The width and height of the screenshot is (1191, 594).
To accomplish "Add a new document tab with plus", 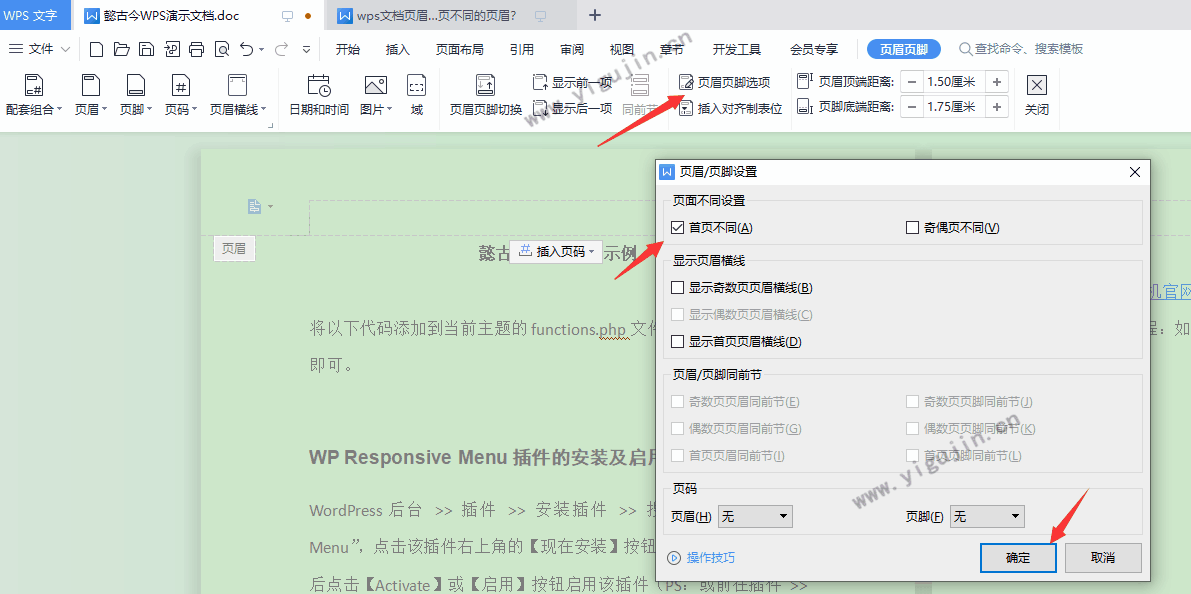I will [596, 15].
